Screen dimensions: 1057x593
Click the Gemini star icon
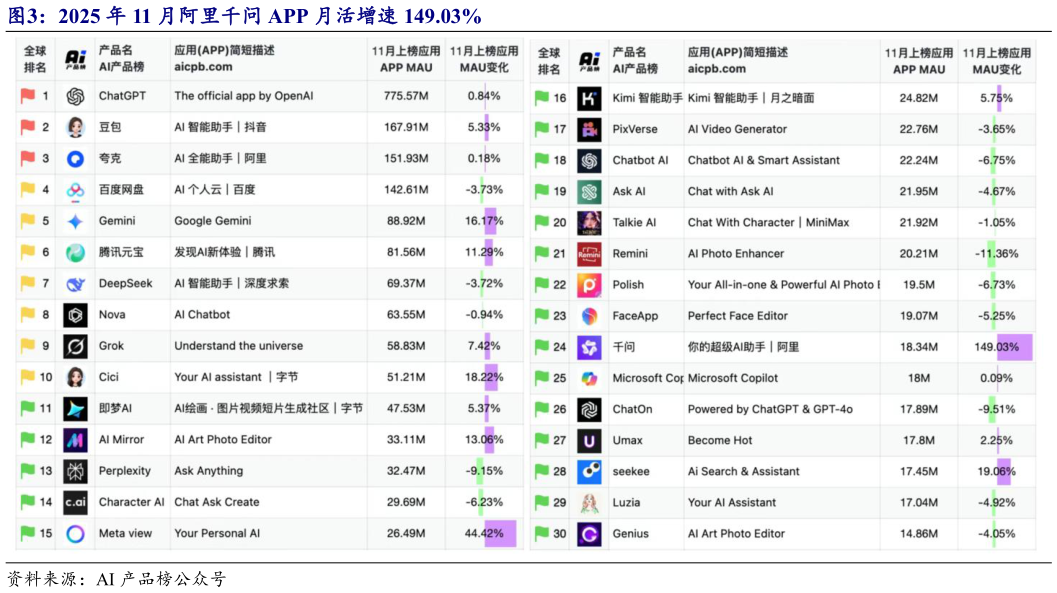pyautogui.click(x=75, y=221)
